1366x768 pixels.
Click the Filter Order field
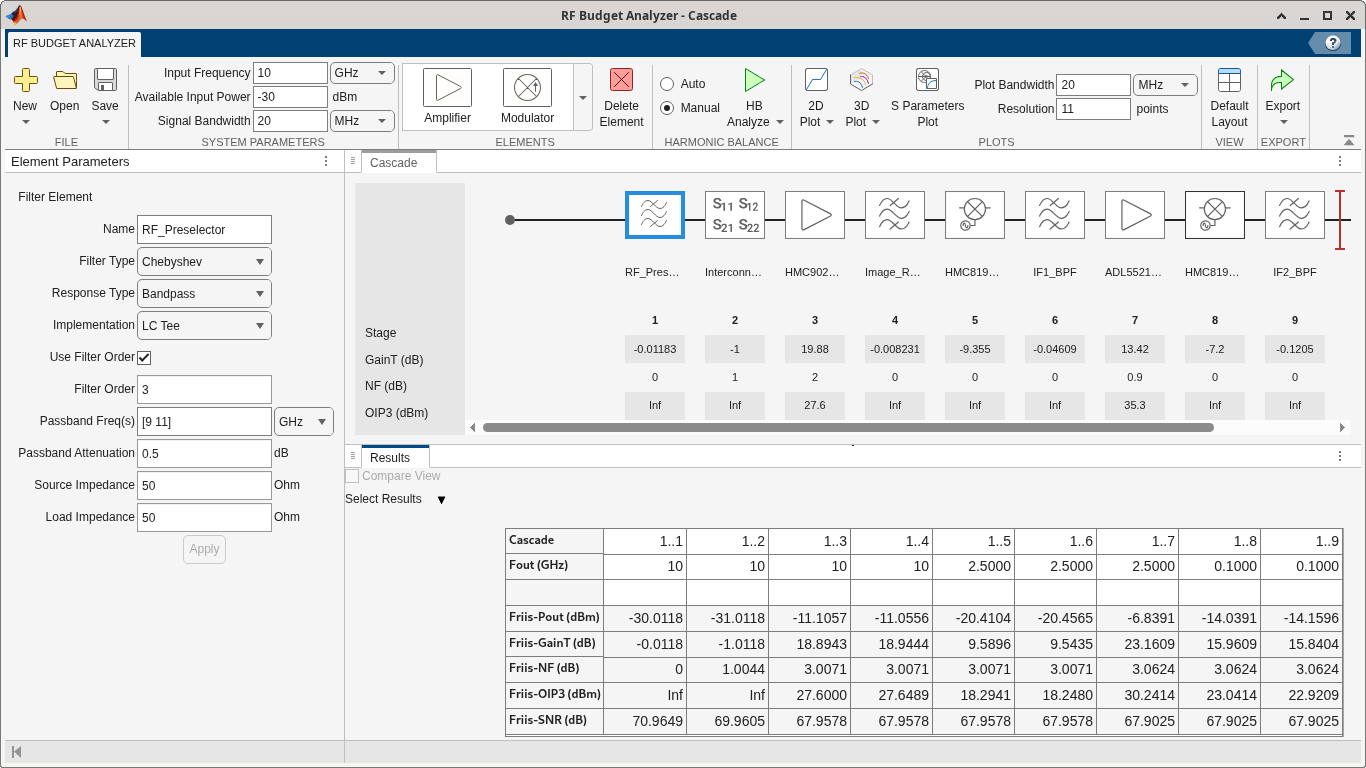point(204,389)
